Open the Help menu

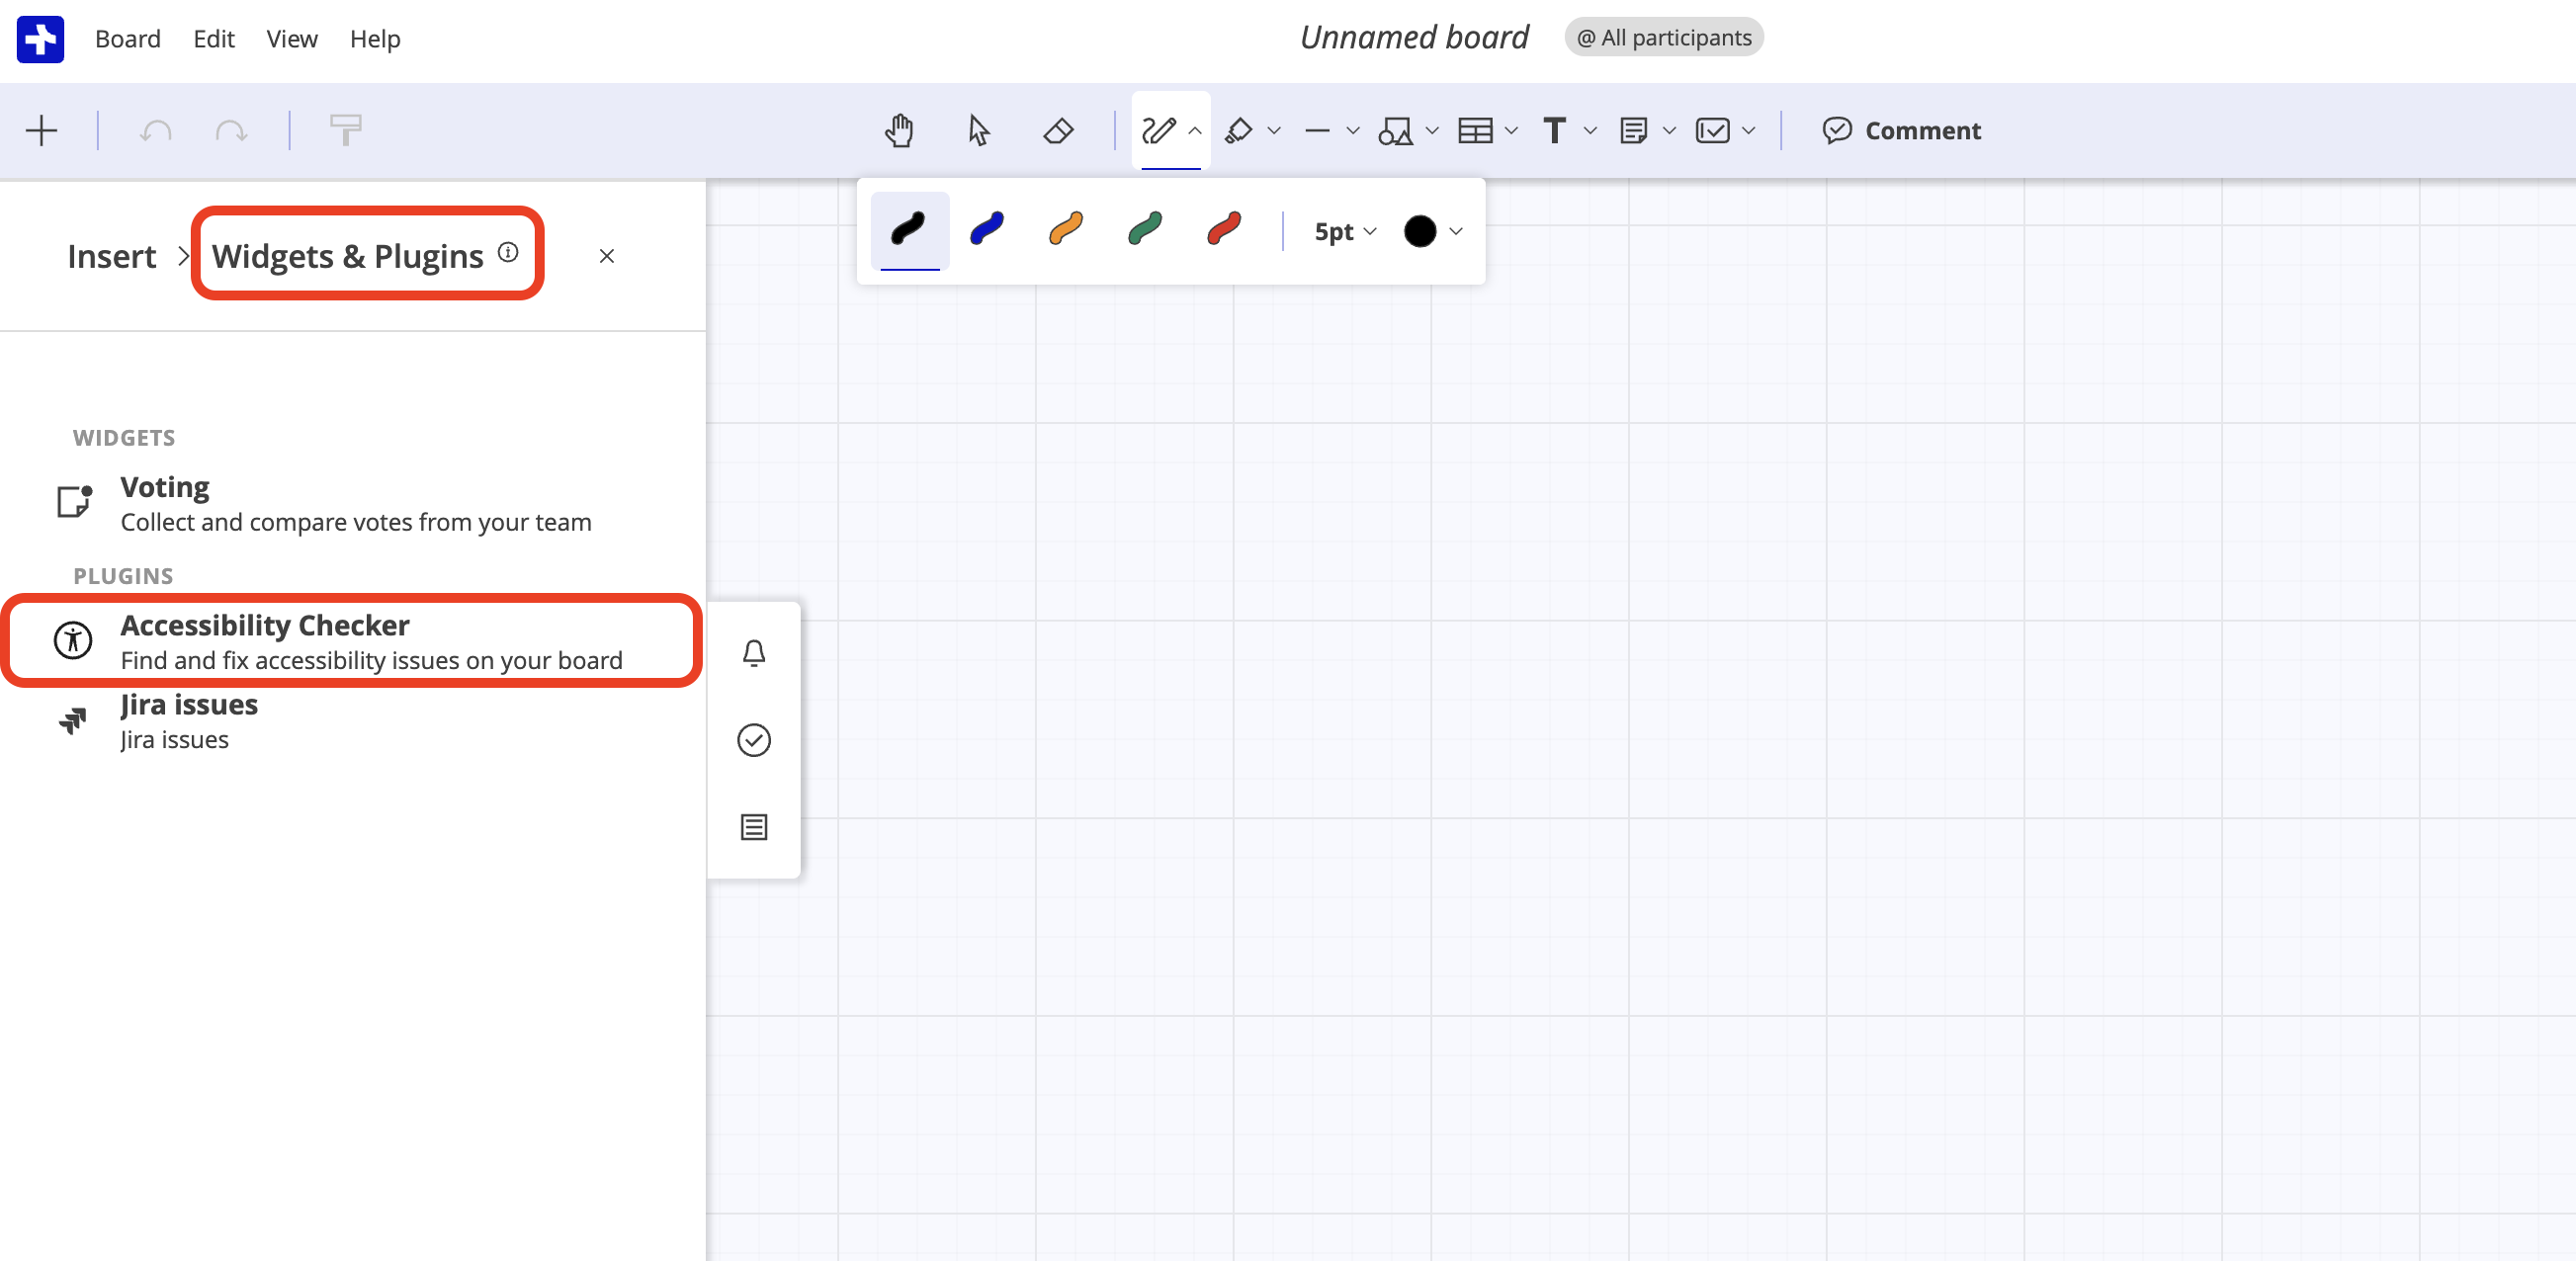(x=375, y=39)
